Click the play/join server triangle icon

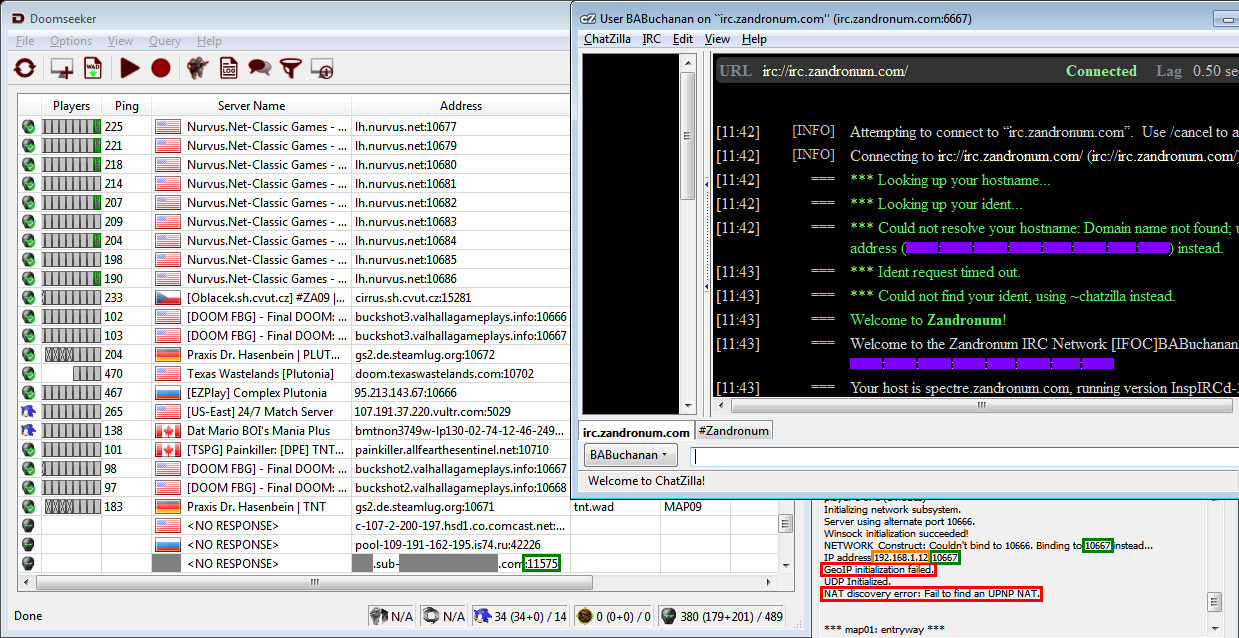point(129,68)
